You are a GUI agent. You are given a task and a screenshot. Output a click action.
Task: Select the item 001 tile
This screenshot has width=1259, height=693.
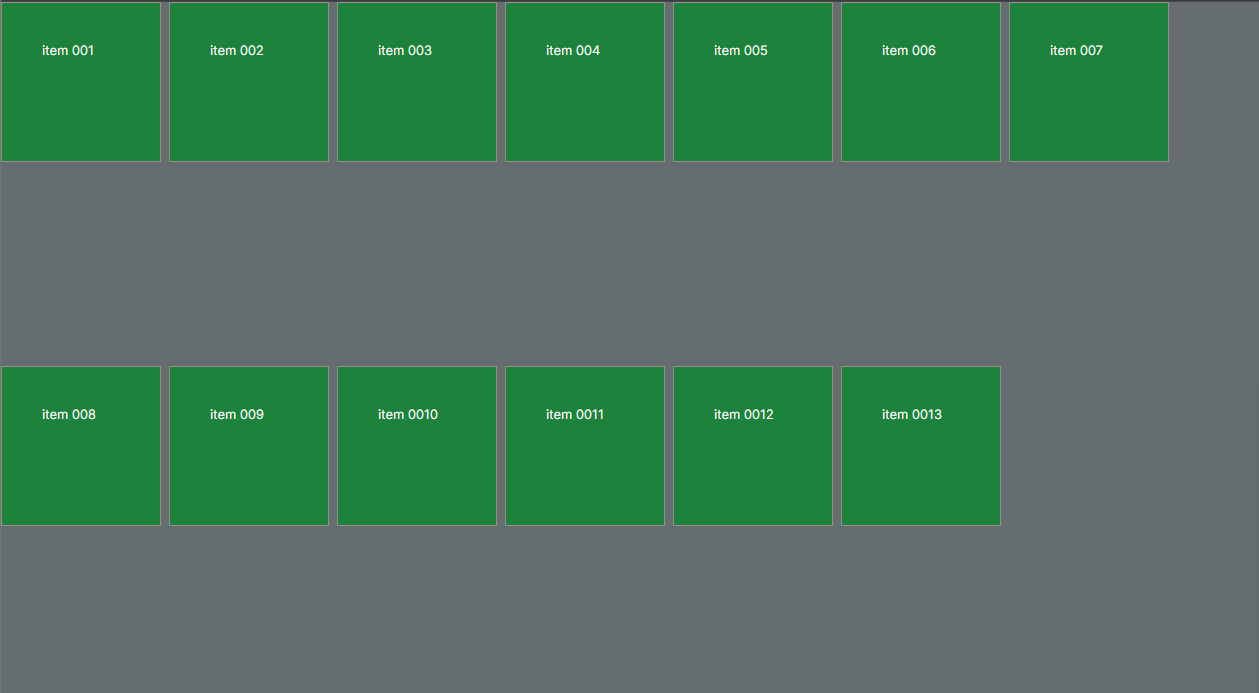click(x=81, y=82)
